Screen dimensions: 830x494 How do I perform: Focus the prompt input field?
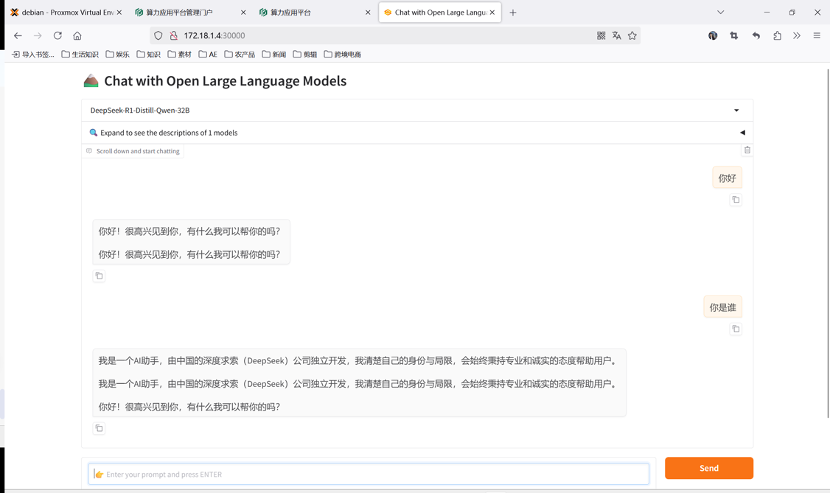368,474
